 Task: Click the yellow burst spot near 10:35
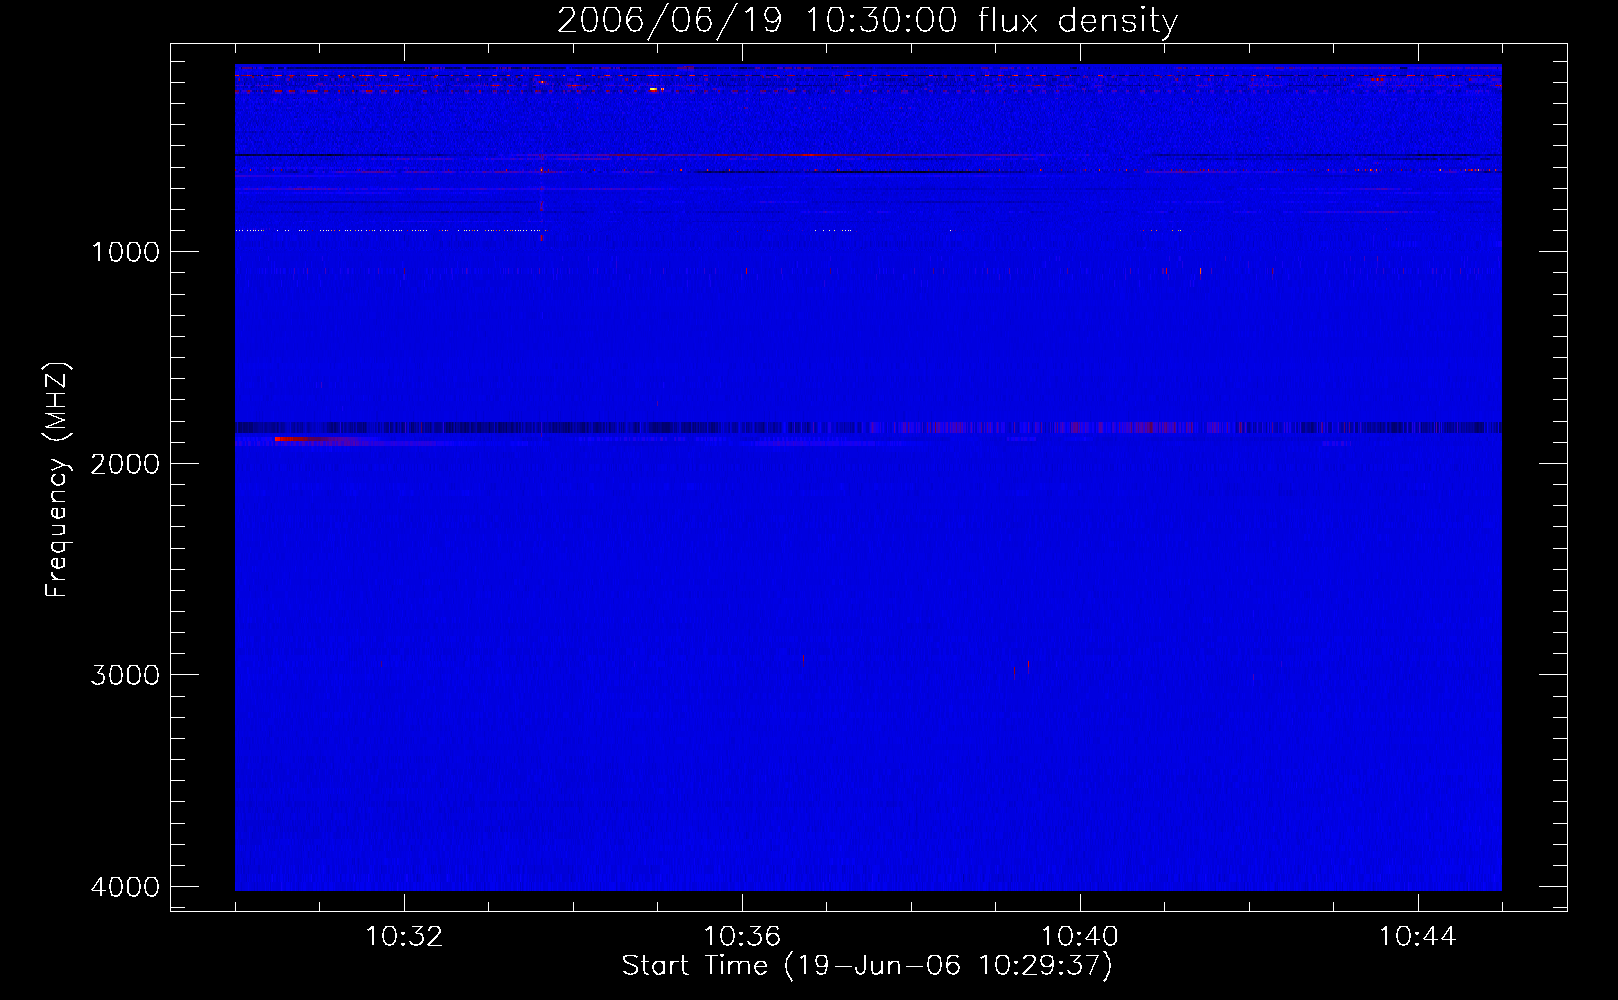coord(654,90)
